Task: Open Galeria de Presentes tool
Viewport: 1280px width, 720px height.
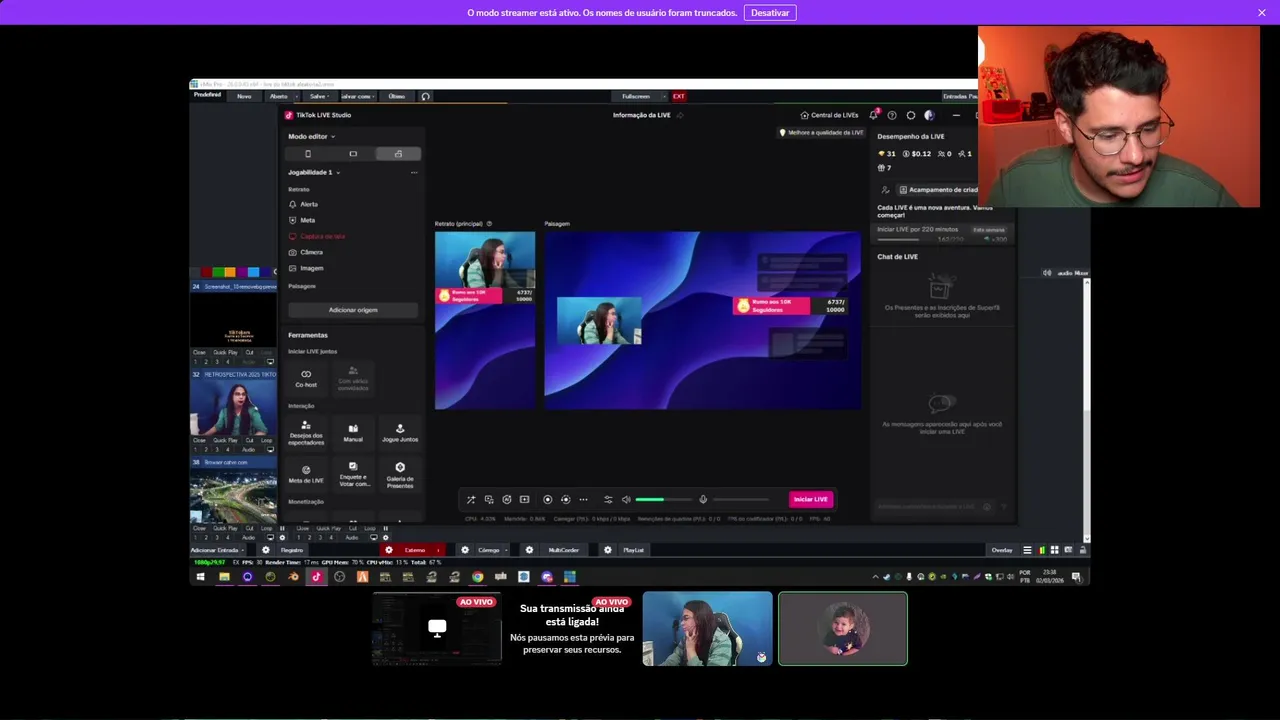Action: pyautogui.click(x=400, y=473)
